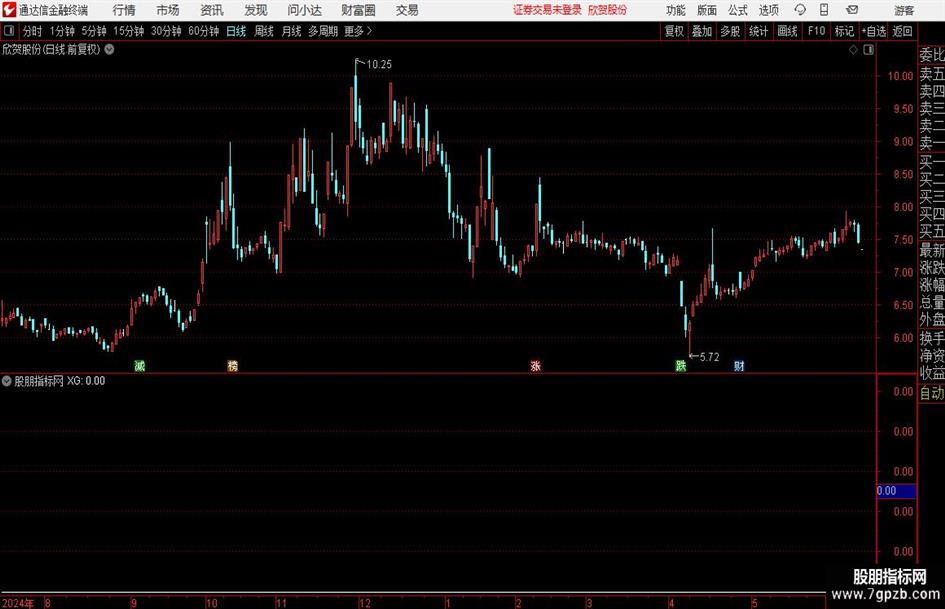Switch to the 15分钟 period tab
Viewport: 945px width, 609px height.
pos(128,31)
